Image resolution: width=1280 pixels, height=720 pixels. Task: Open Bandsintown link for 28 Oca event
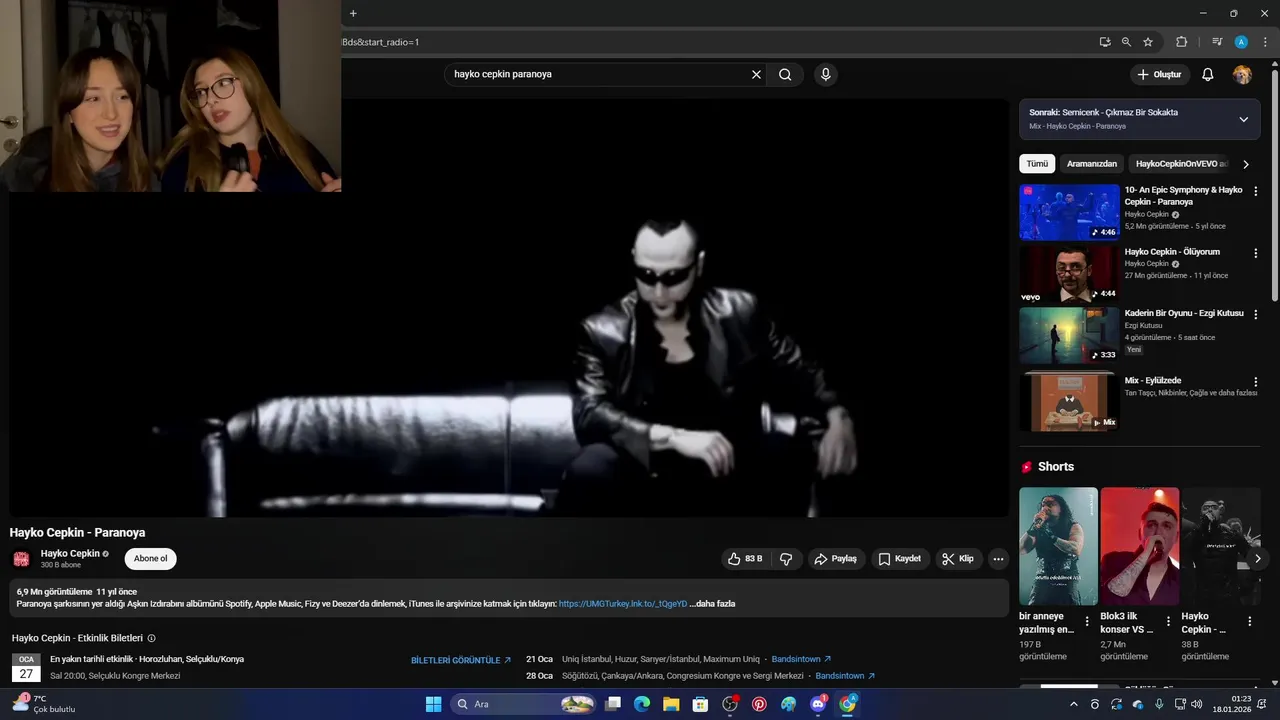click(x=846, y=676)
